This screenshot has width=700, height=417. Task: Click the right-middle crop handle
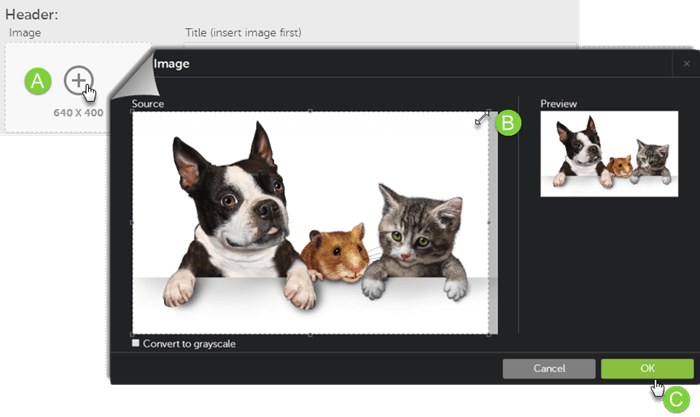point(489,222)
